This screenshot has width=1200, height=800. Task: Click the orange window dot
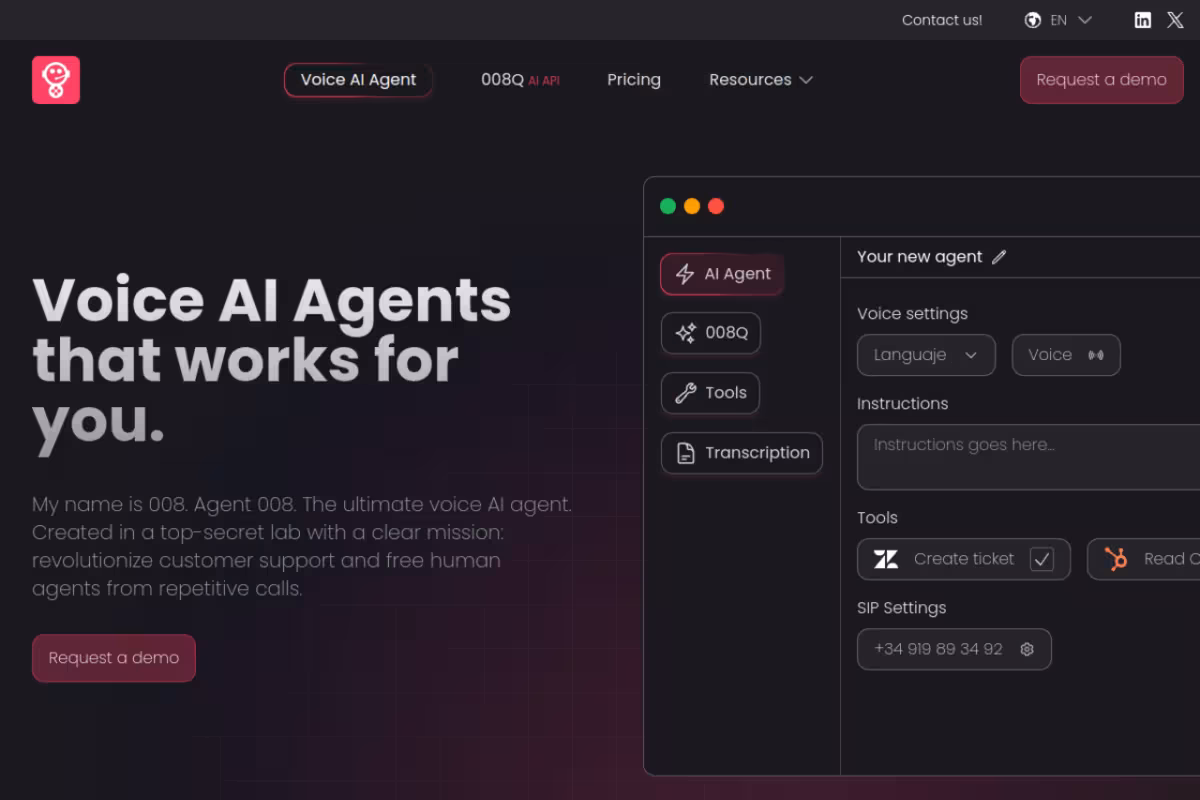692,206
